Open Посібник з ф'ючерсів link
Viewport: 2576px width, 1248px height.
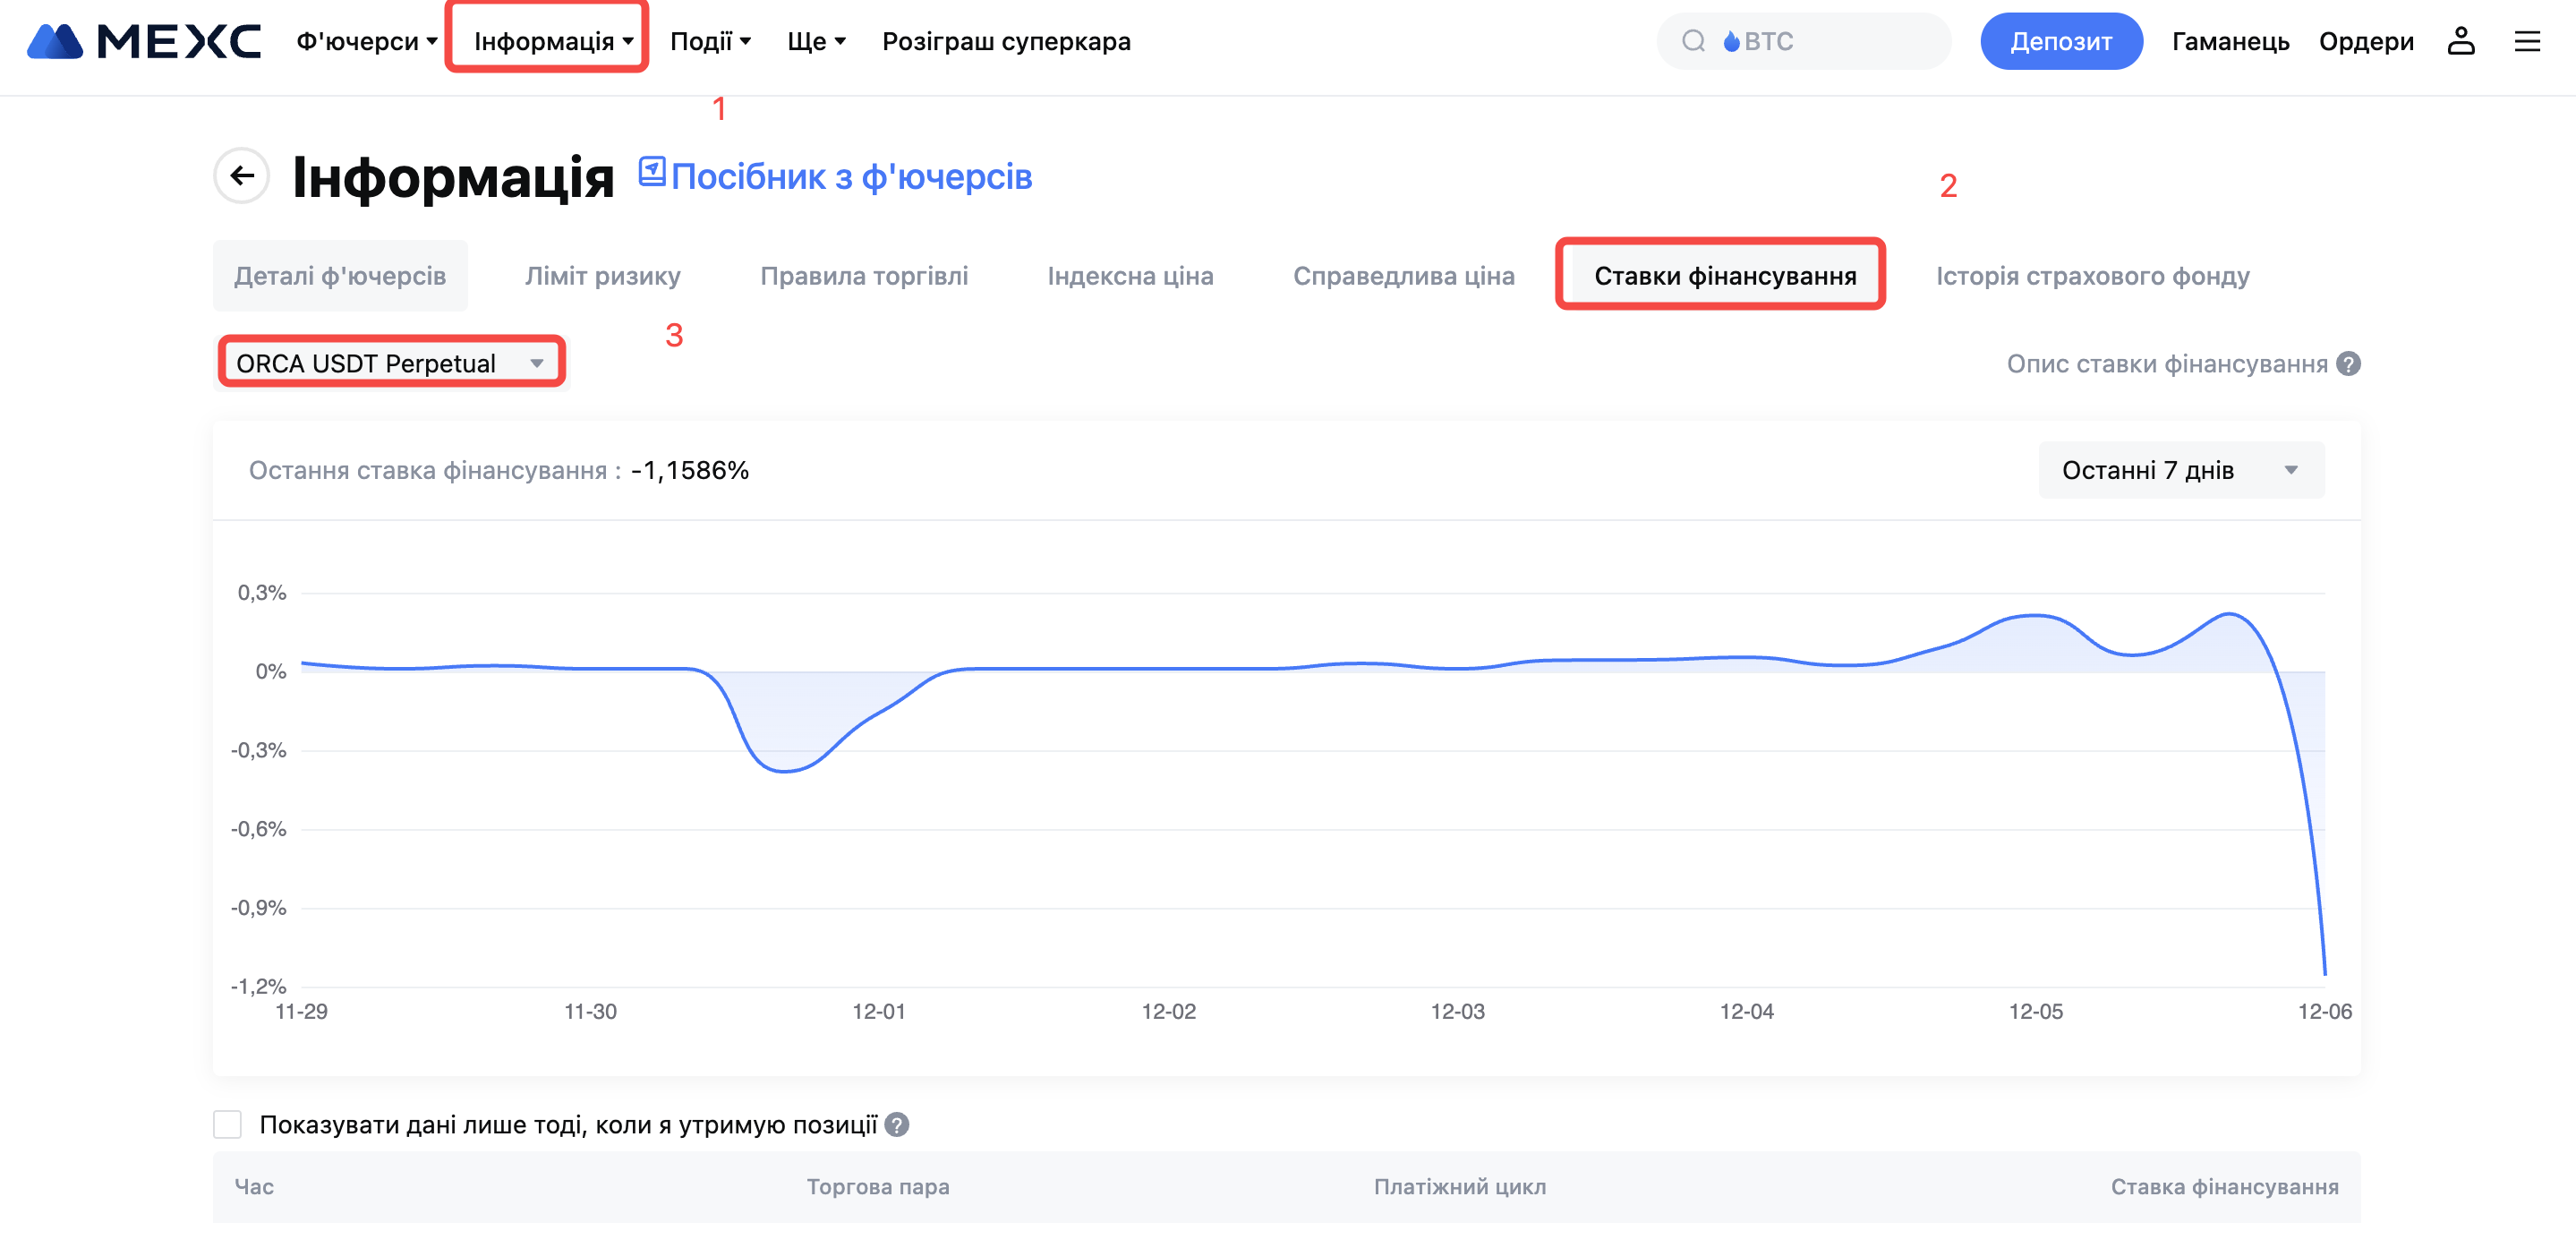tap(851, 177)
